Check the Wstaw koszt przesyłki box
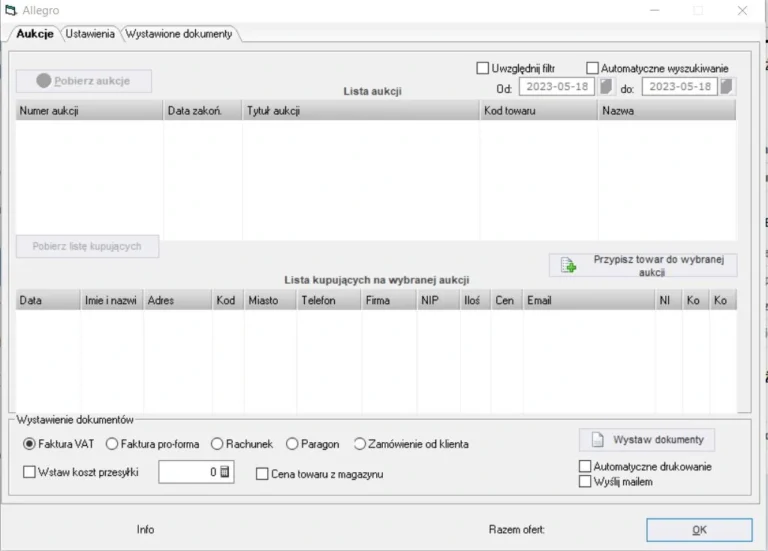This screenshot has width=768, height=551. 29,472
